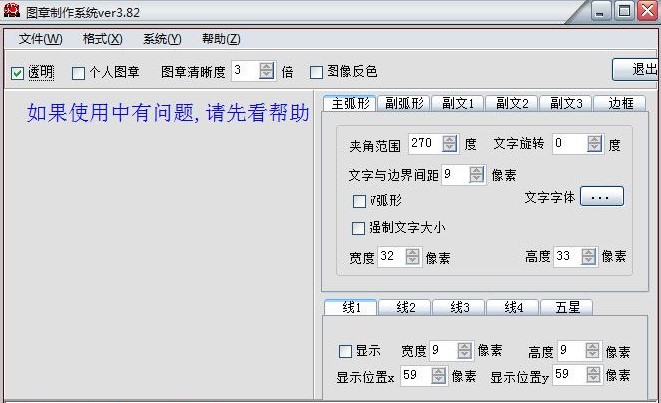The height and width of the screenshot is (403, 661).
Task: Switch to the 边框 tab
Action: click(620, 103)
